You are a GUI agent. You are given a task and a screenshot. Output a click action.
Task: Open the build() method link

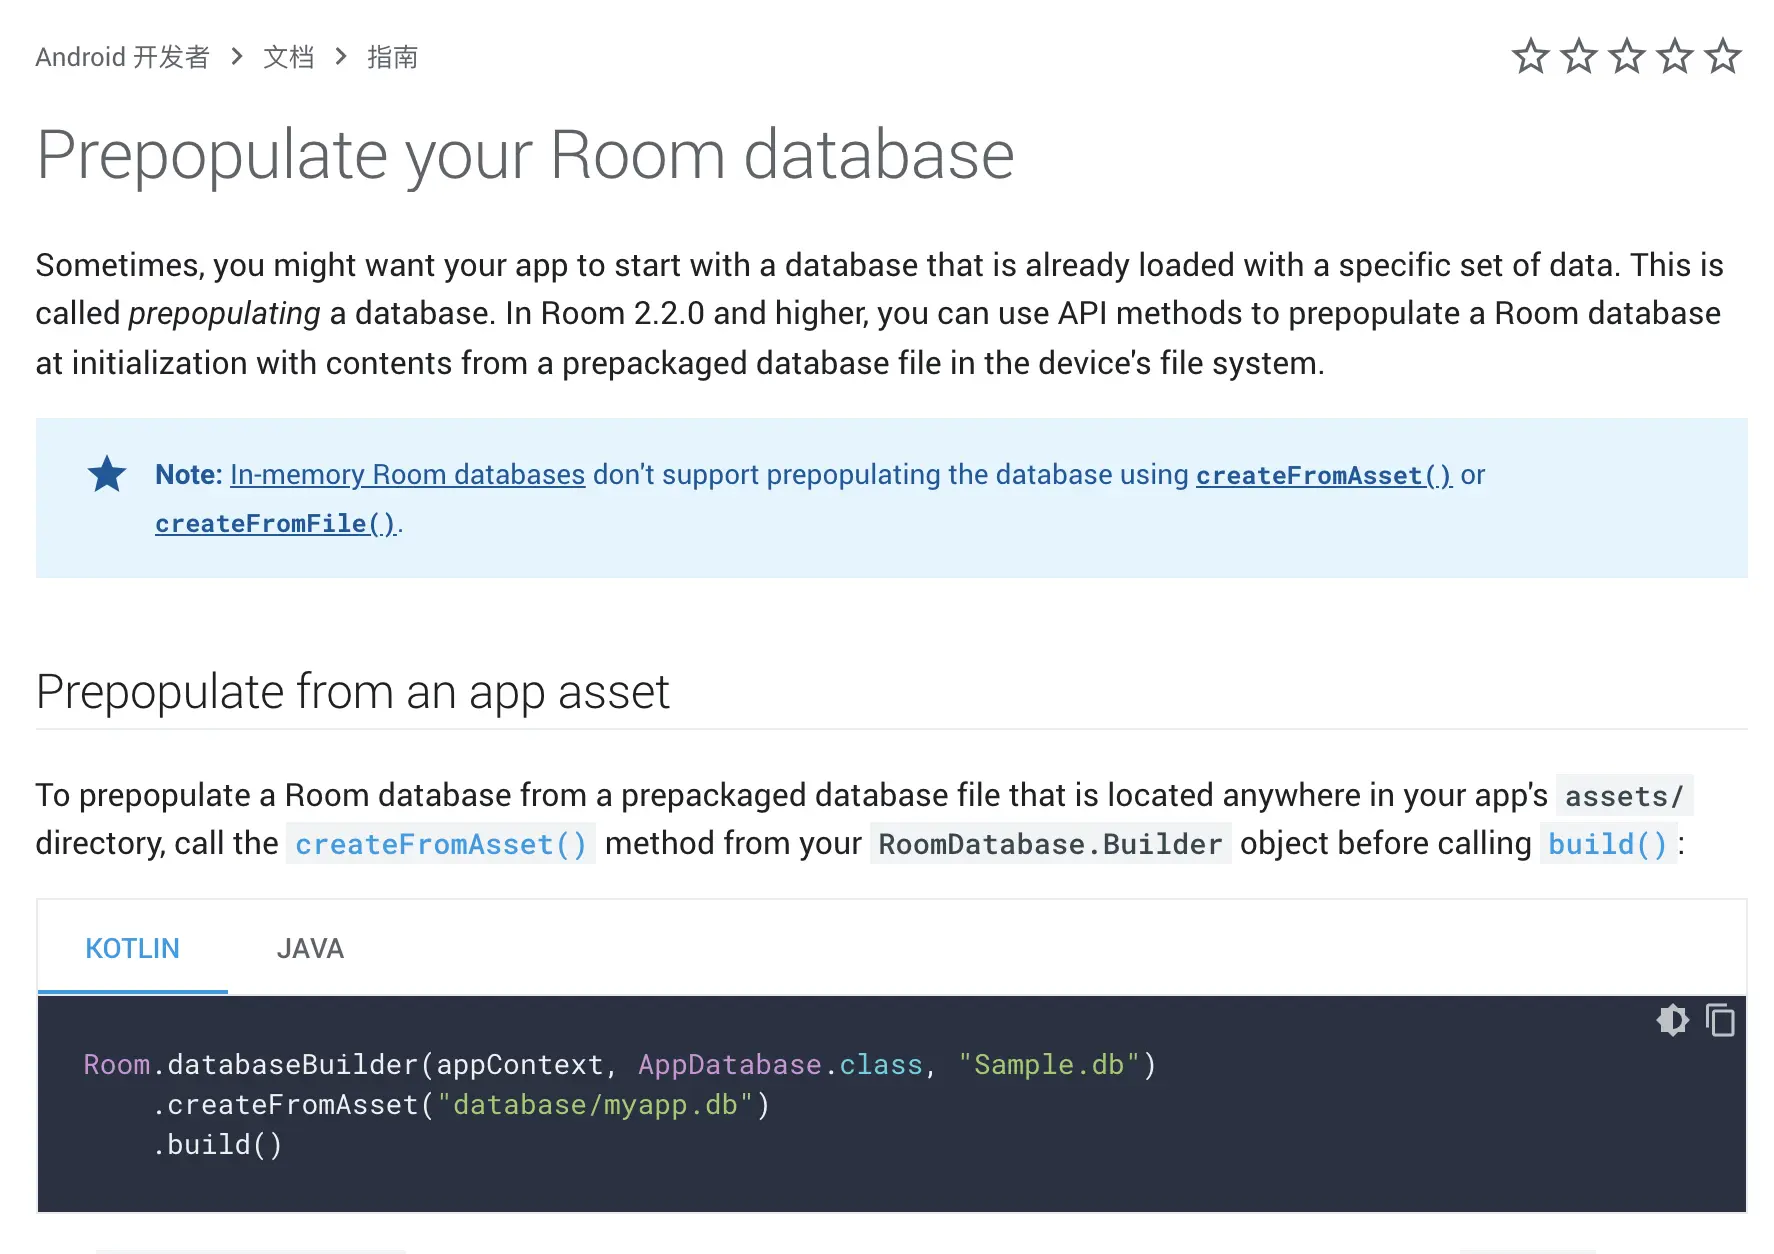tap(1607, 845)
